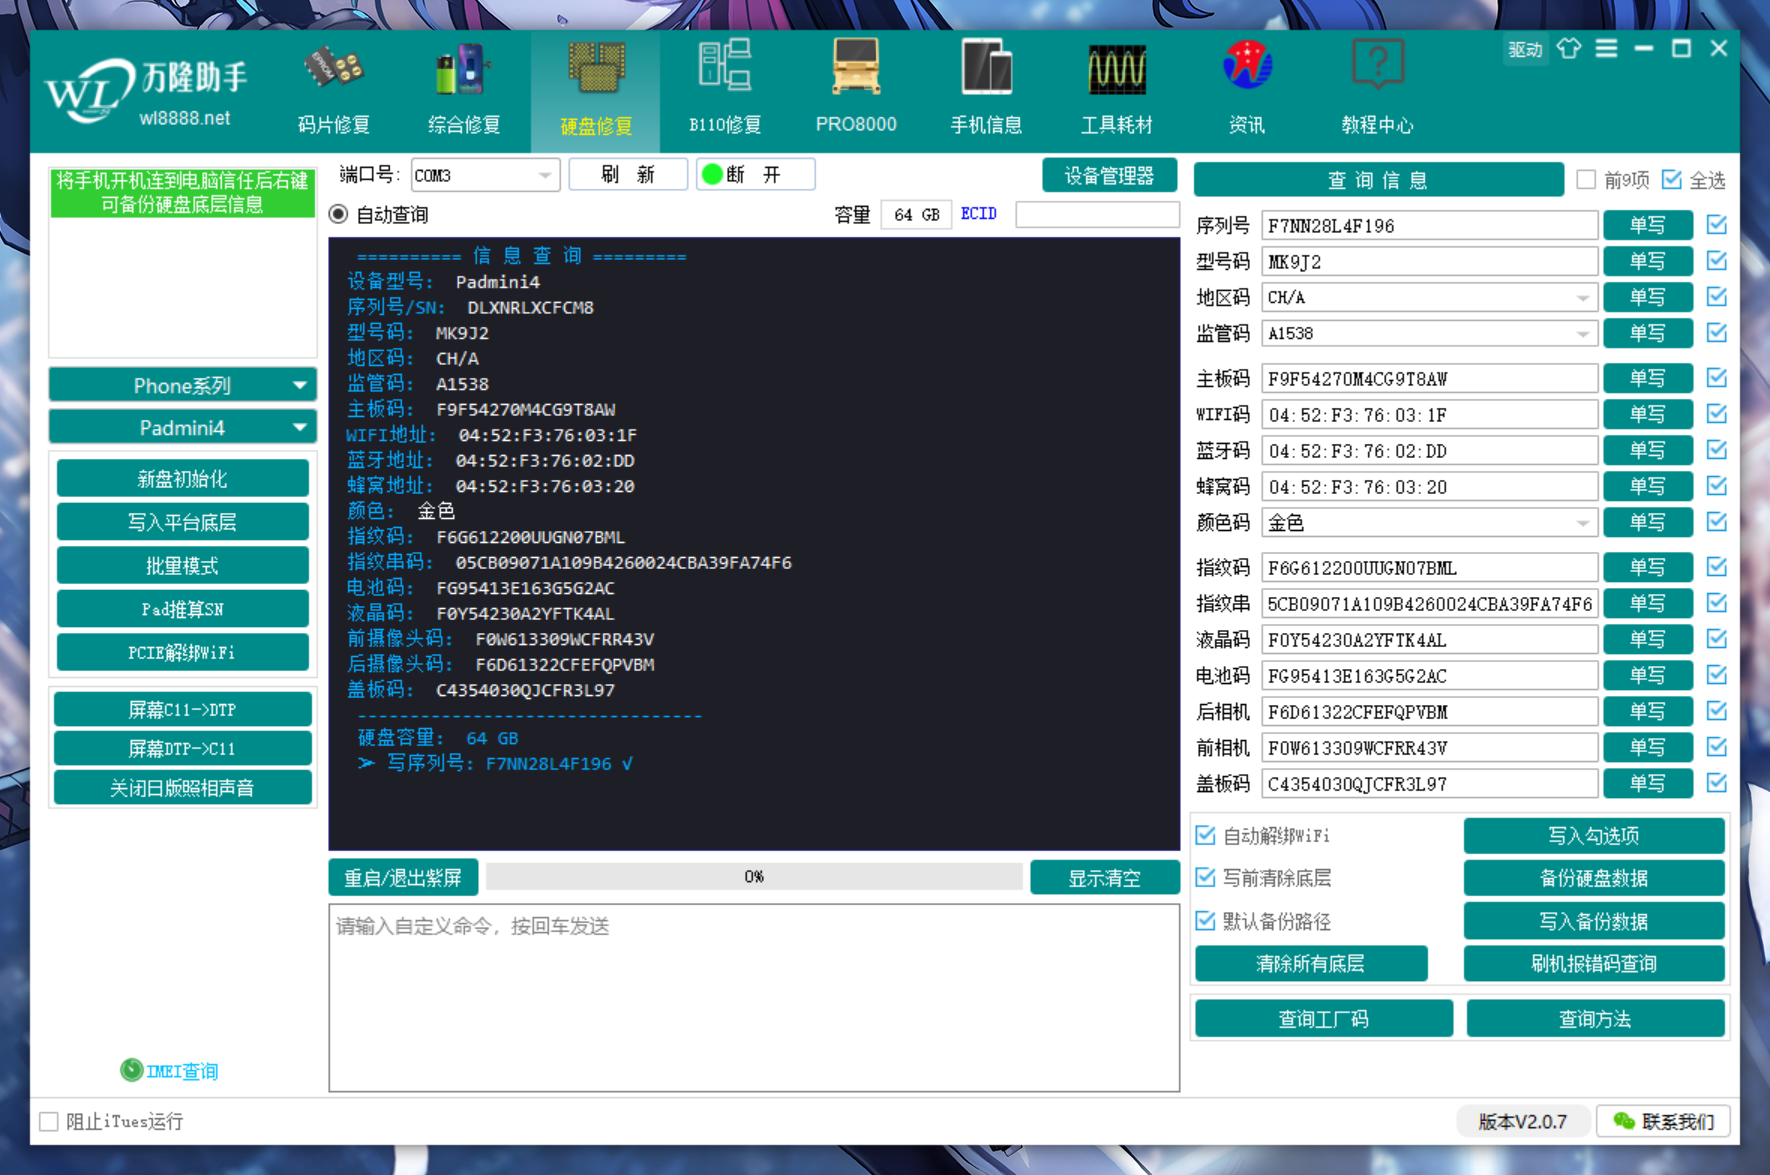Viewport: 1770px width, 1175px height.
Task: Expand the COM3 port dropdown
Action: [544, 175]
